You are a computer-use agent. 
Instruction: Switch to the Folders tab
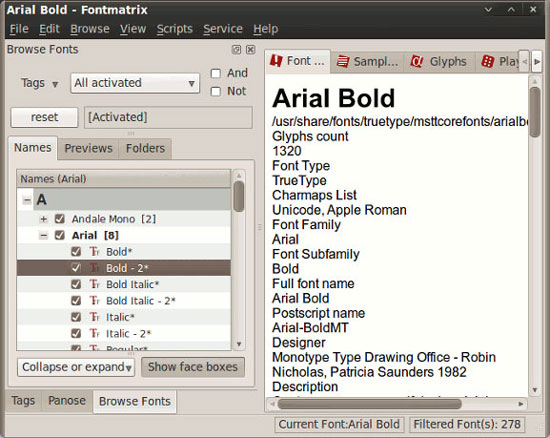(145, 149)
